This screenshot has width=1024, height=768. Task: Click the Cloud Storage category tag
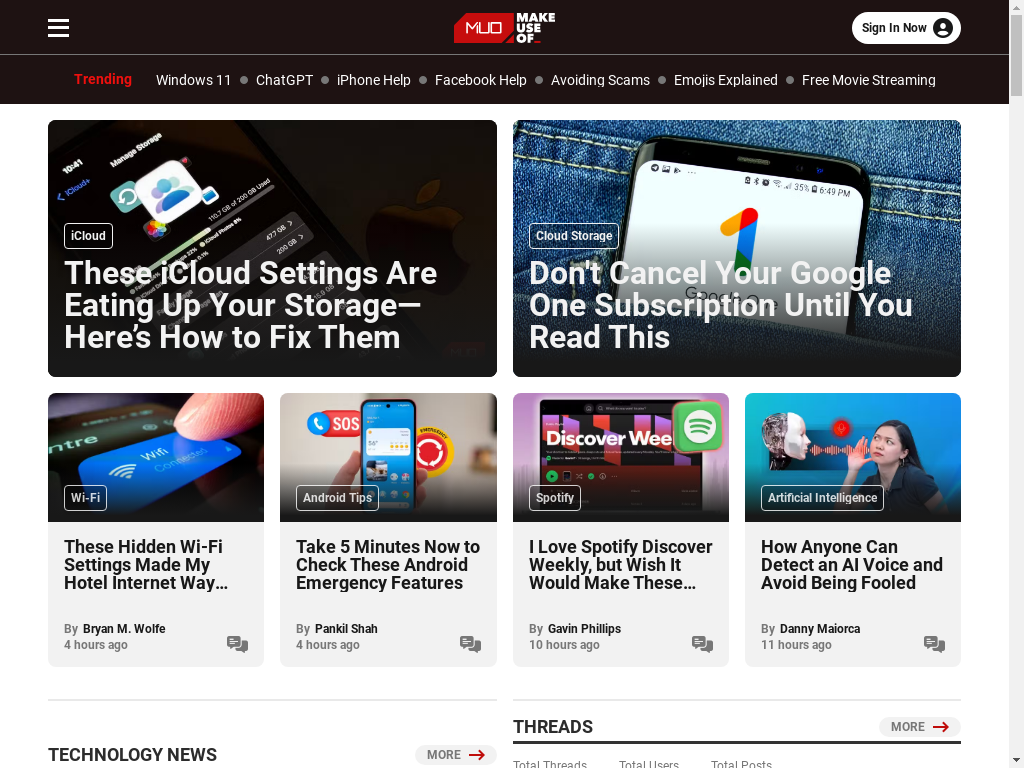point(573,236)
